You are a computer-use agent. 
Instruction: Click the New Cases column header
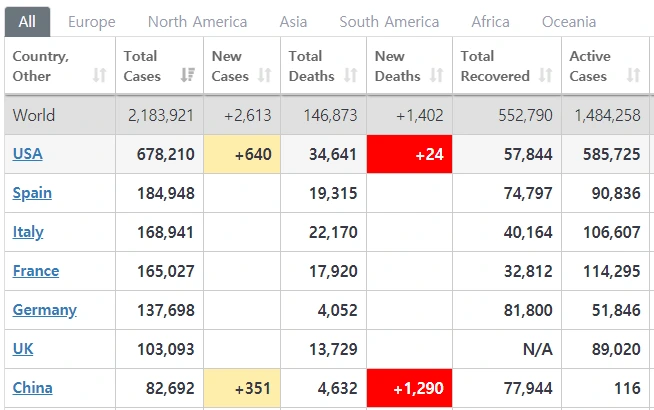pyautogui.click(x=242, y=65)
